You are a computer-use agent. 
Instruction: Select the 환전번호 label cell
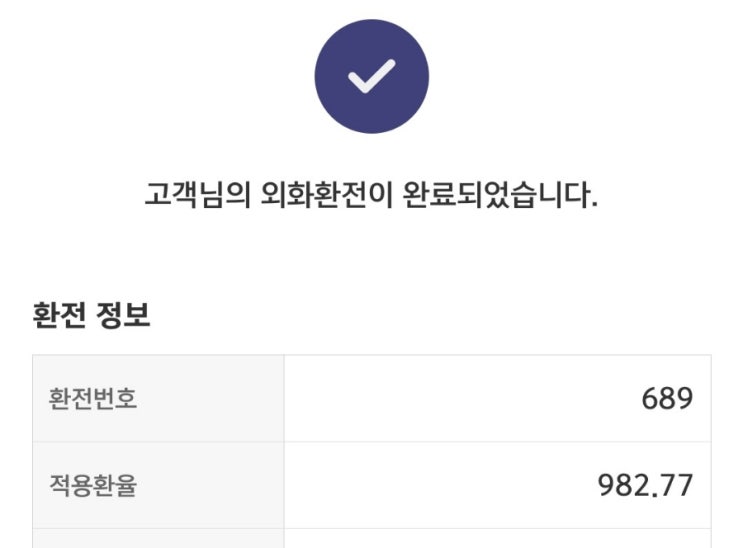click(158, 399)
